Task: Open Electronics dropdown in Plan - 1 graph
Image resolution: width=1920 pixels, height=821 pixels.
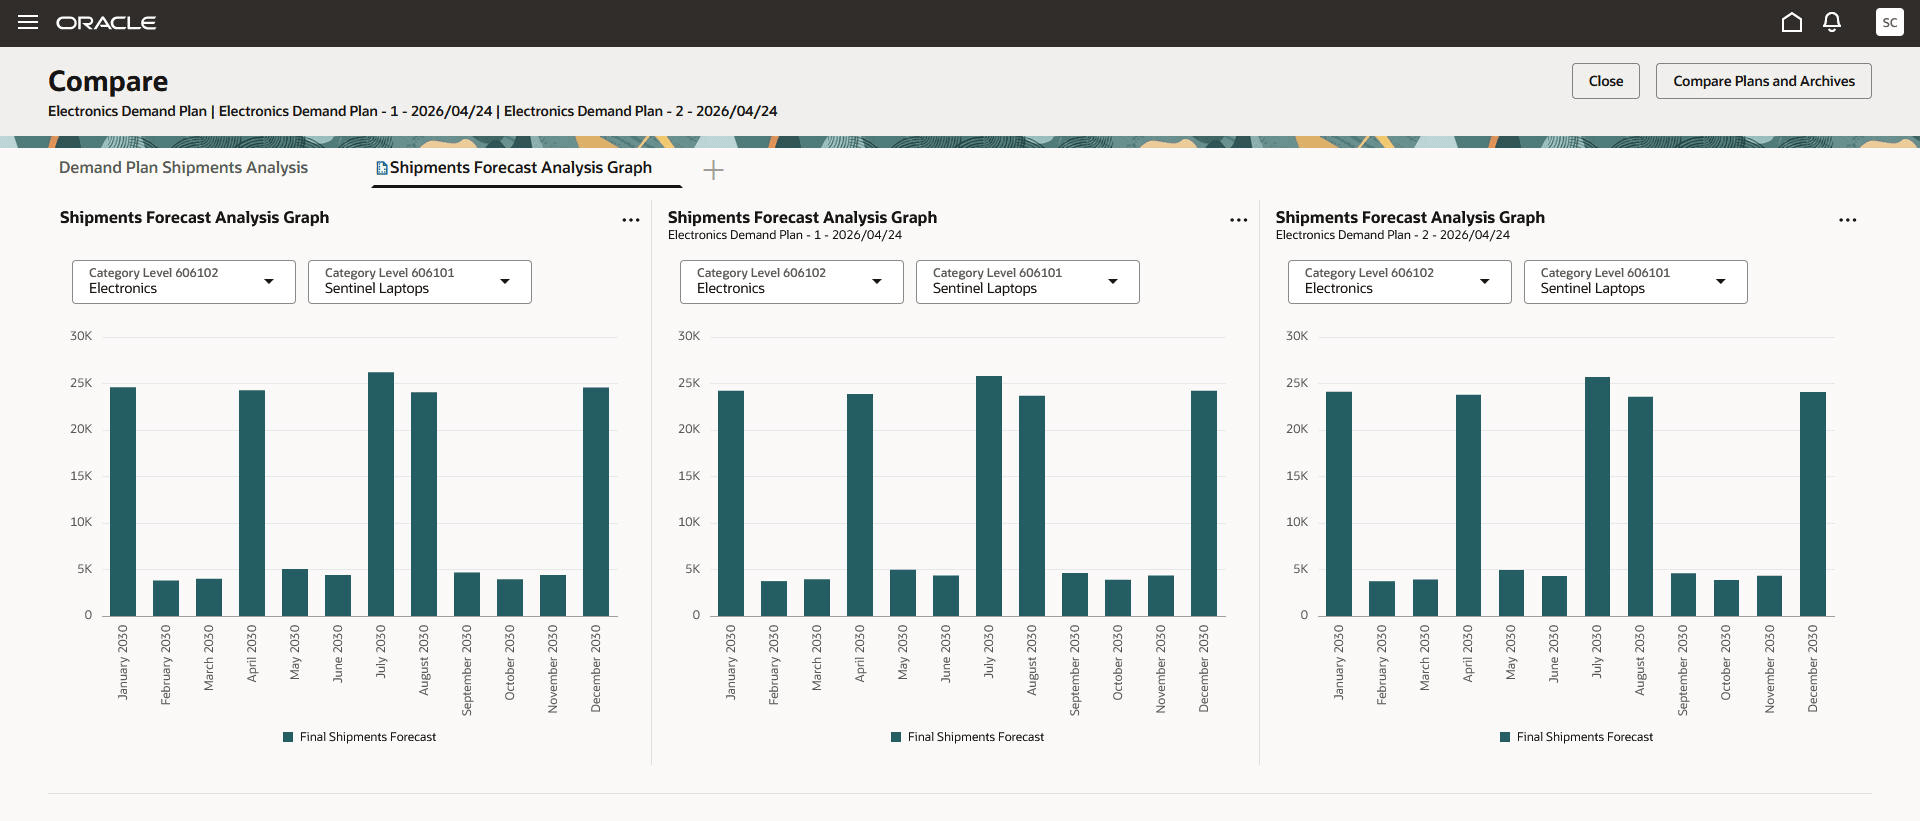Action: click(792, 282)
